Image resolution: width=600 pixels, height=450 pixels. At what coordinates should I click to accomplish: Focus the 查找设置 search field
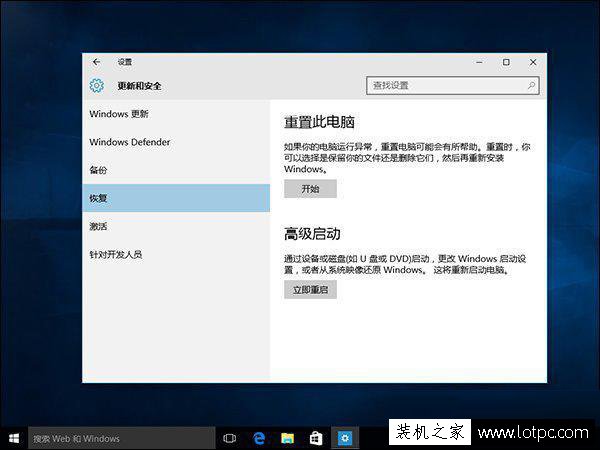click(453, 85)
